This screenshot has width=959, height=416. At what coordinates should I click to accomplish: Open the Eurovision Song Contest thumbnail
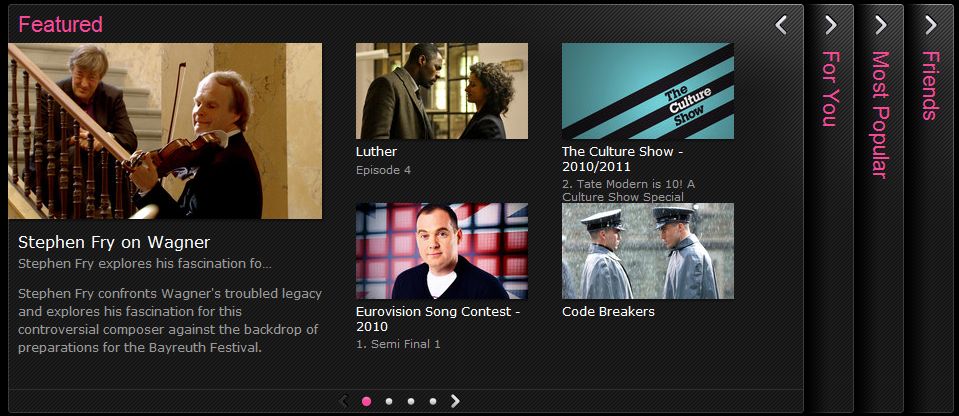pos(442,251)
